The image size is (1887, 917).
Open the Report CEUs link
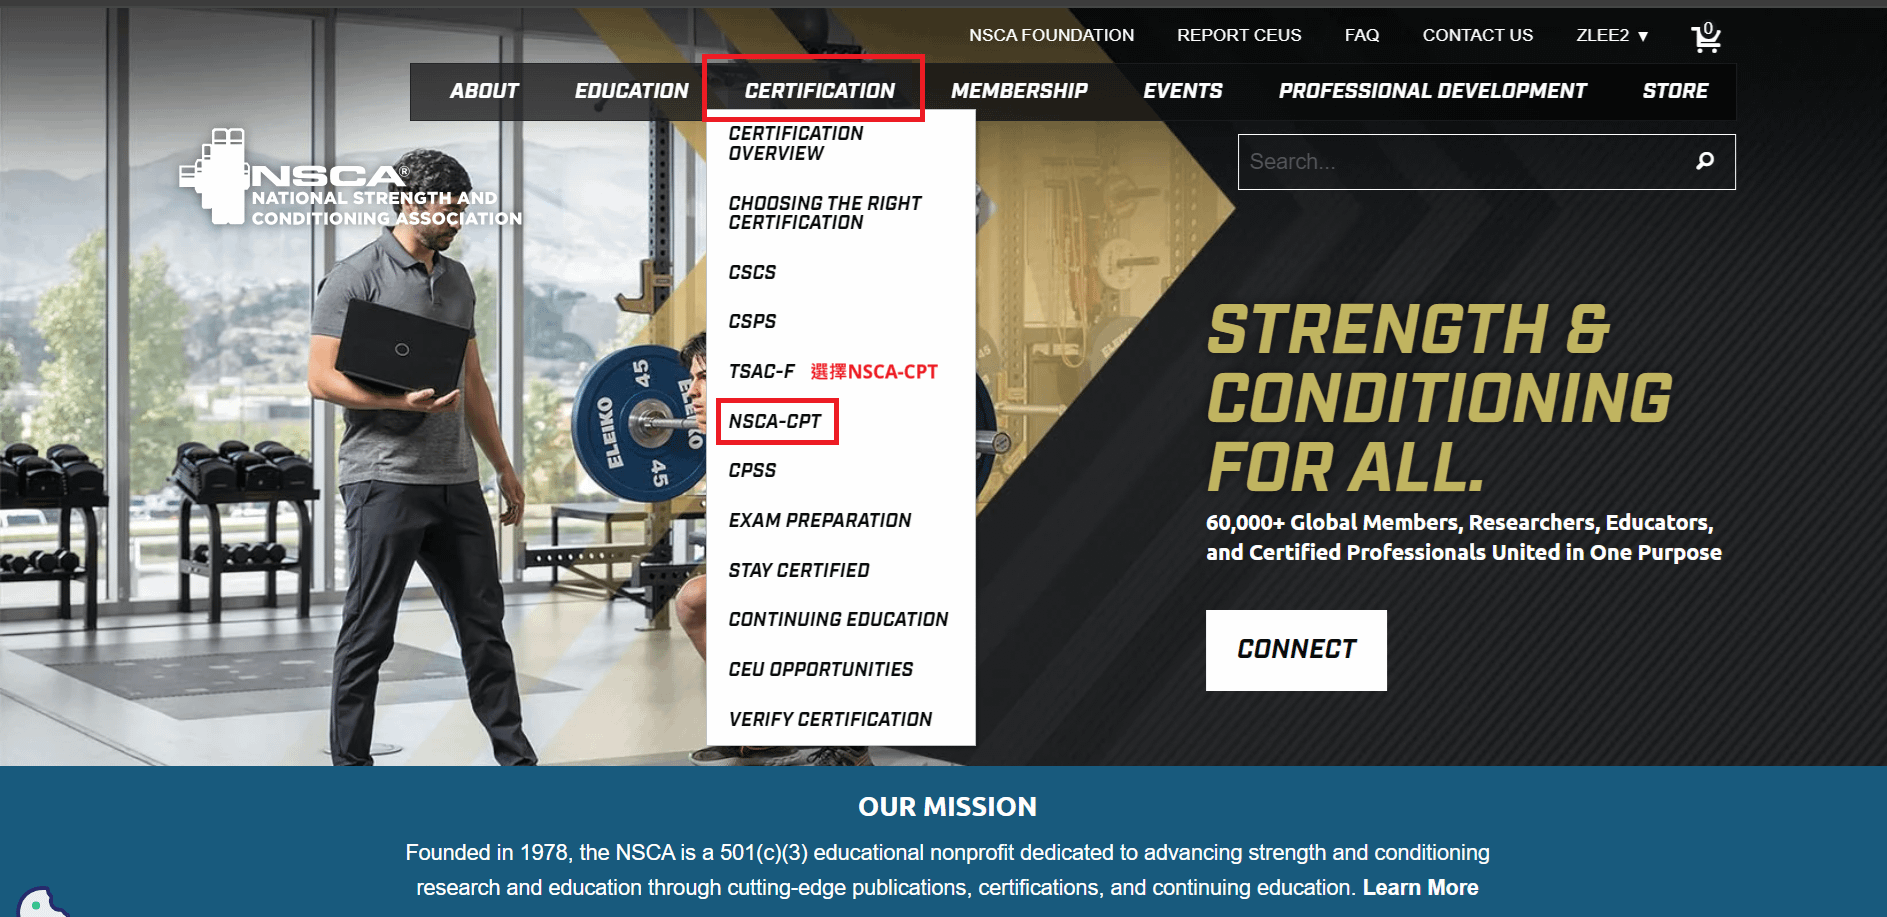1239,35
